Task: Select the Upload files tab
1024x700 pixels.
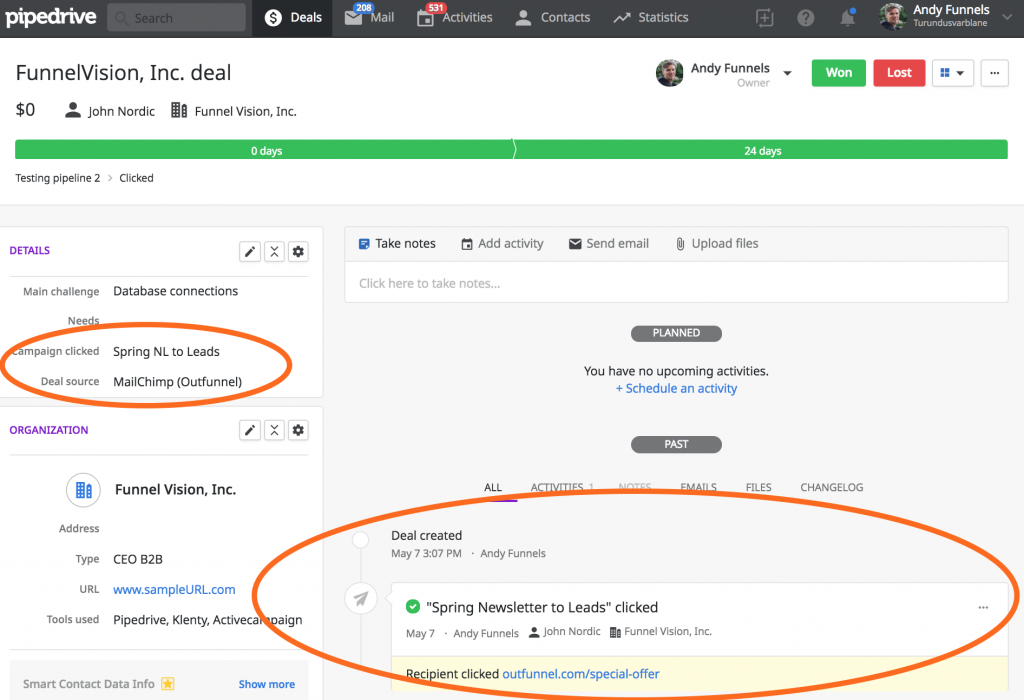Action: point(716,244)
